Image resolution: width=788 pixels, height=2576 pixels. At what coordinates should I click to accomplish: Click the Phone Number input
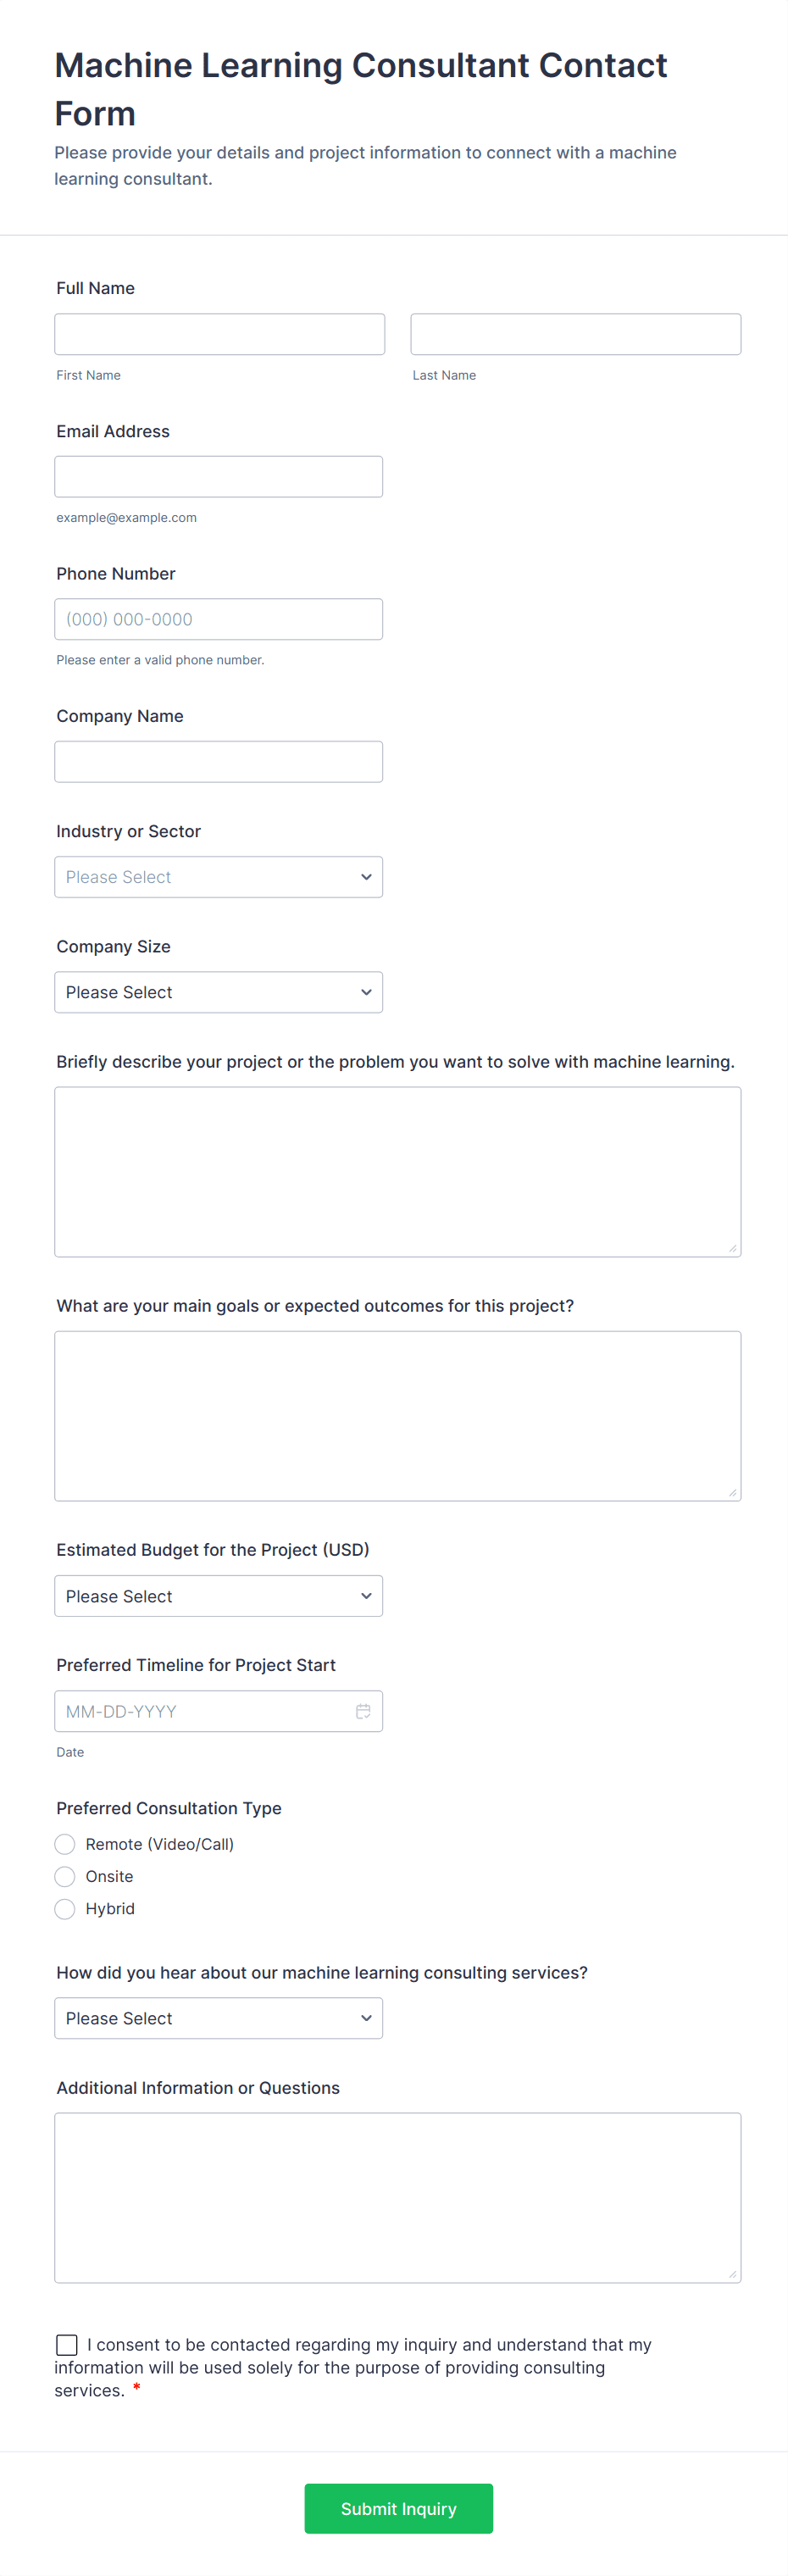click(218, 618)
